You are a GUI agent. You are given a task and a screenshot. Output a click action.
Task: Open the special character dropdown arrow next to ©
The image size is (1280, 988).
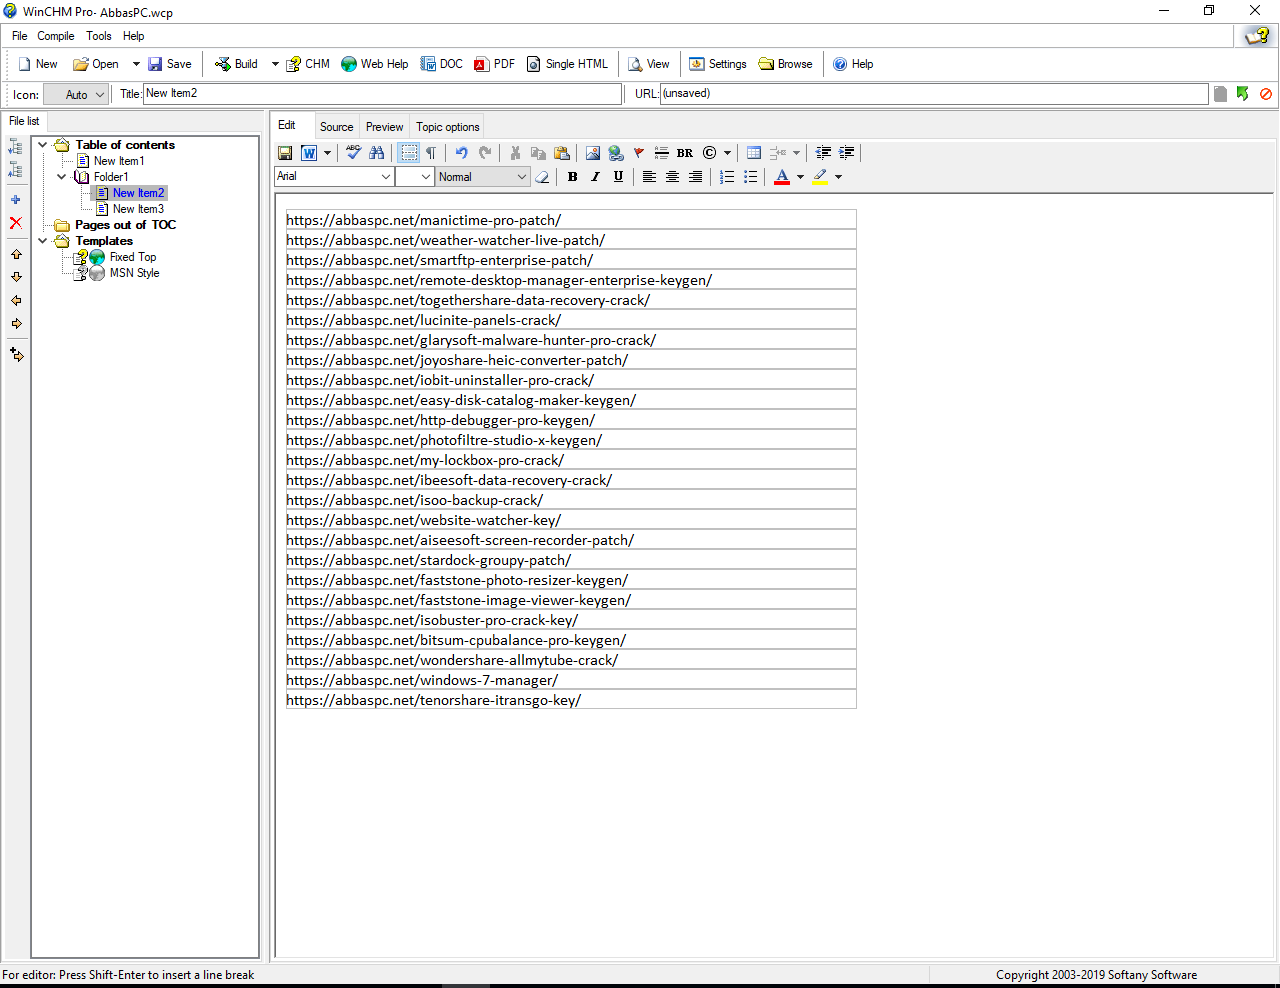pos(727,153)
